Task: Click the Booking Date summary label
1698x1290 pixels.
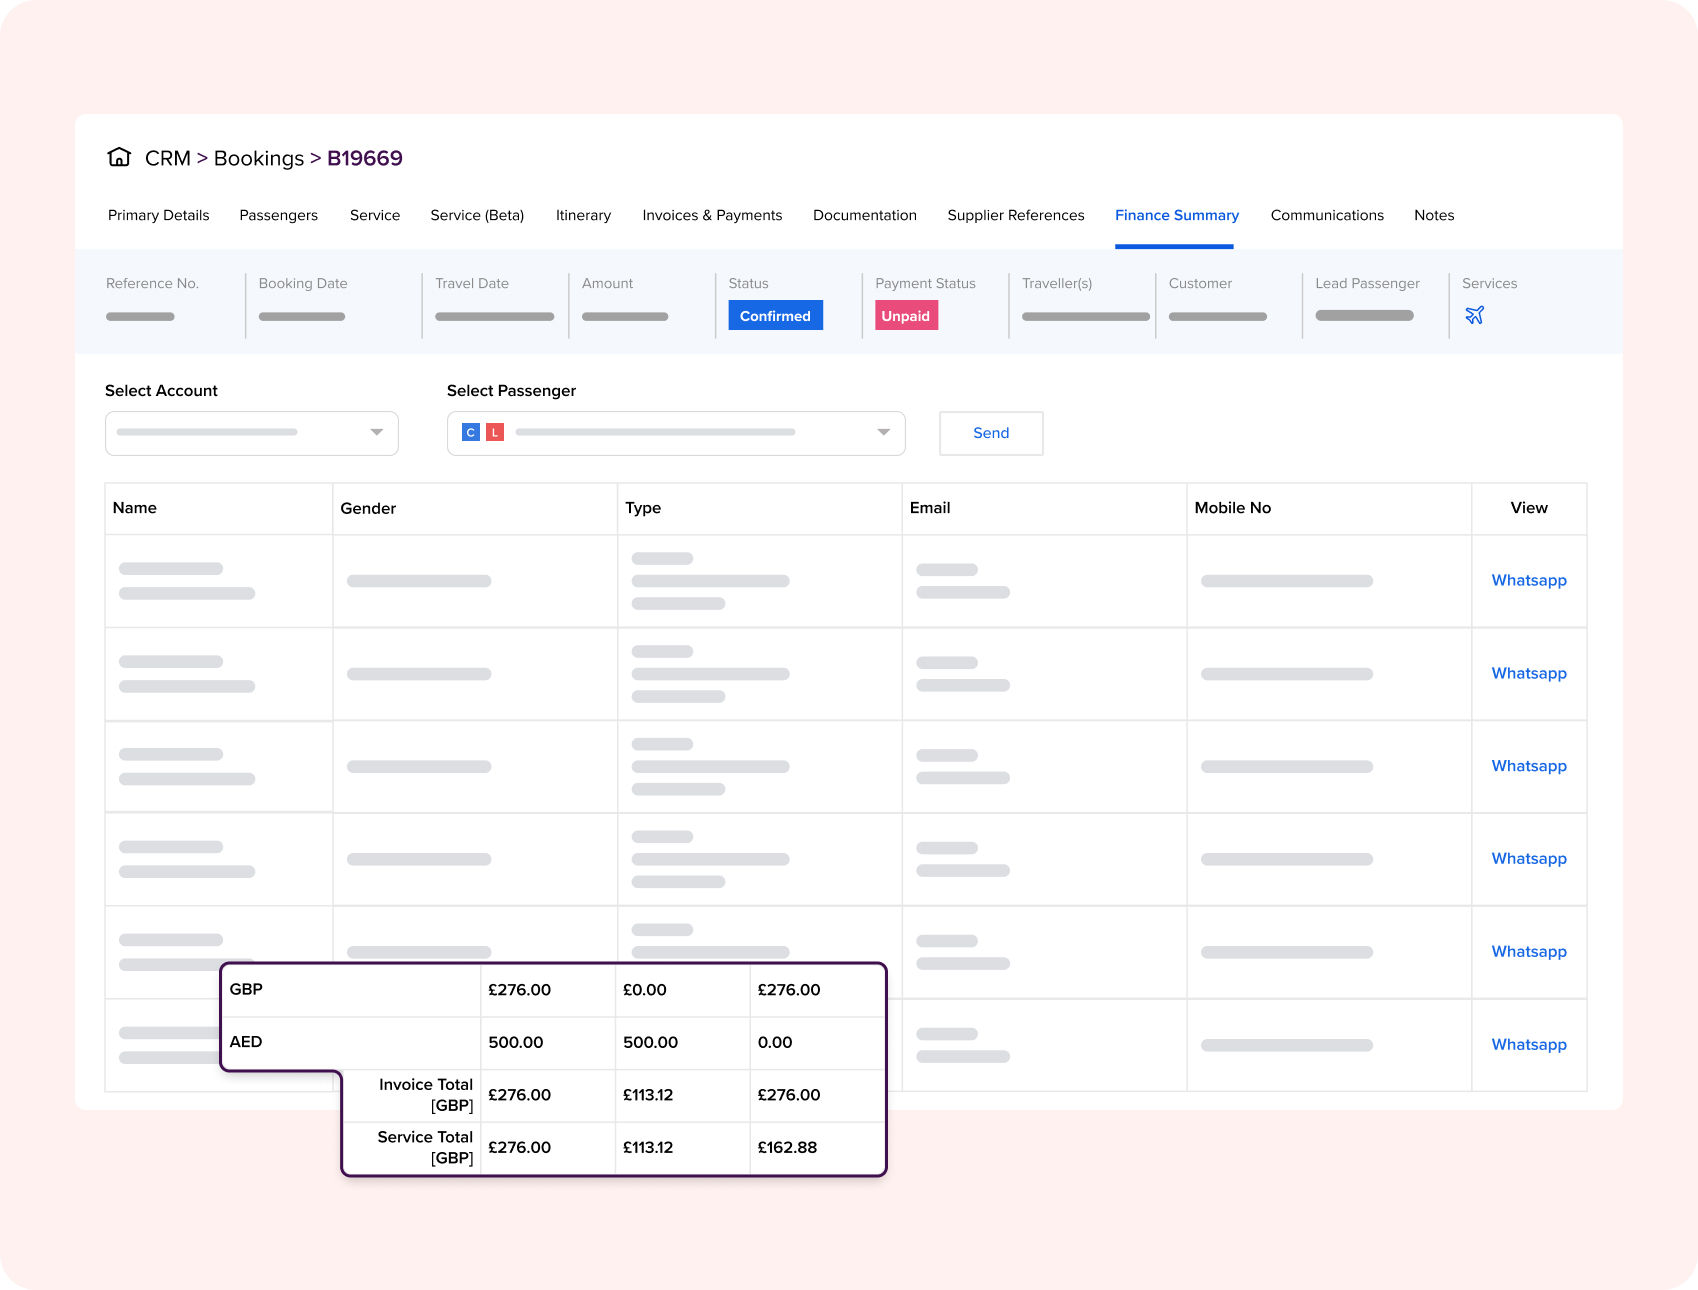Action: pyautogui.click(x=303, y=283)
